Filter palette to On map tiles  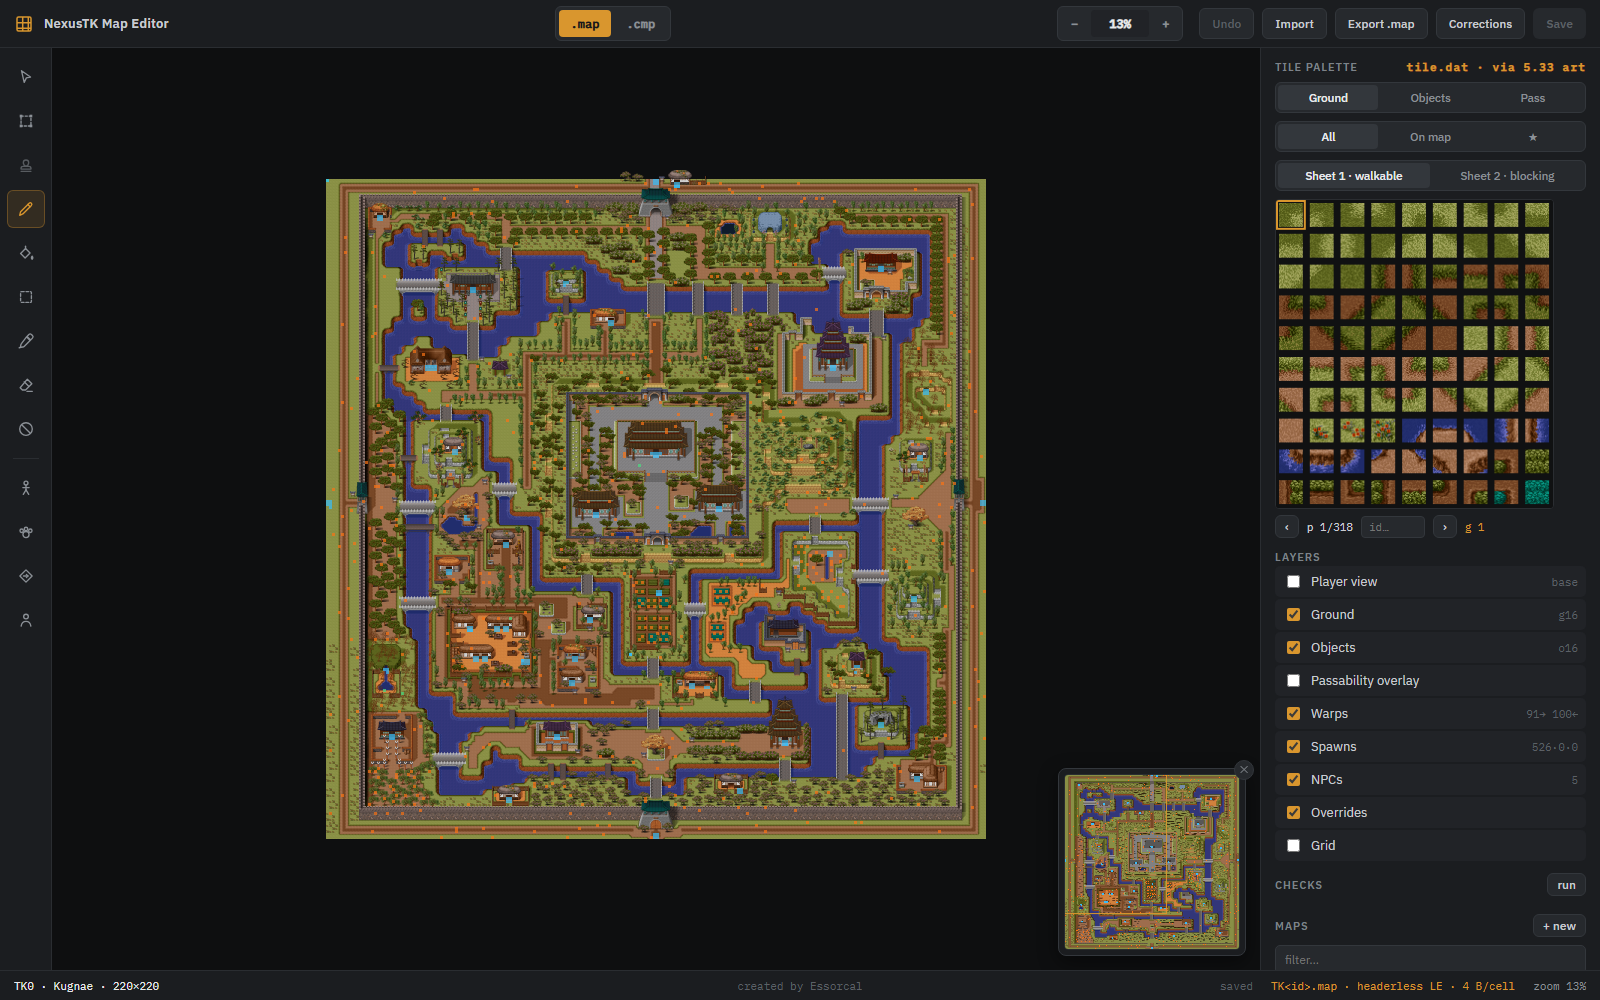tap(1430, 137)
